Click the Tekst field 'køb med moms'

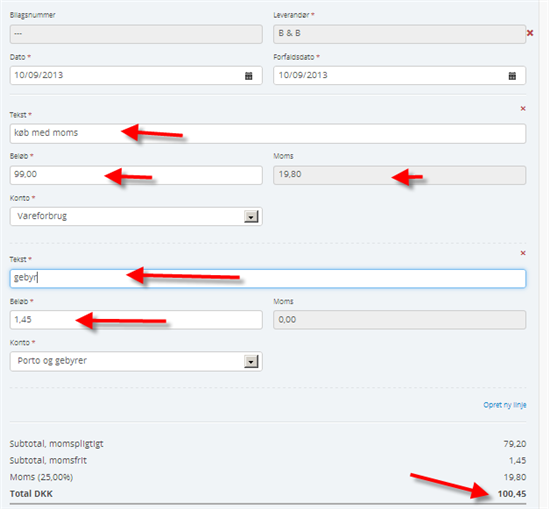(268, 133)
